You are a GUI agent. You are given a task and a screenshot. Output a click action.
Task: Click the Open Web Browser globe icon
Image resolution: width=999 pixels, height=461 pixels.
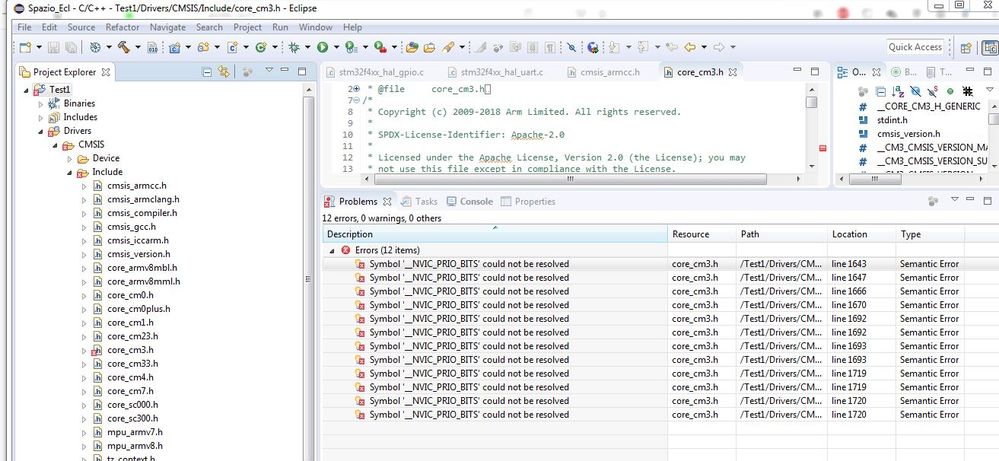(593, 47)
